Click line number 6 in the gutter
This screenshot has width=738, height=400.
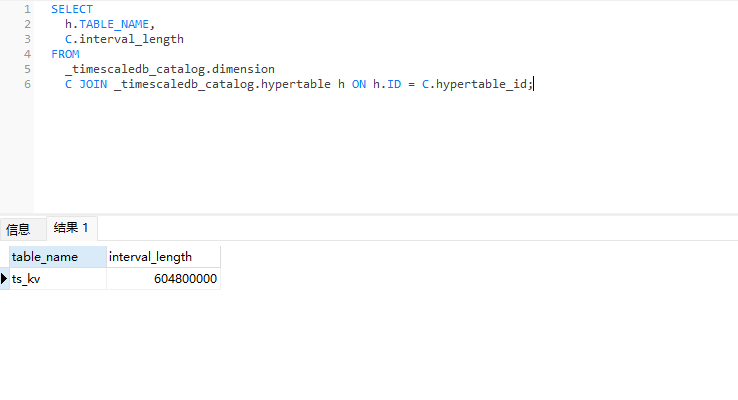coord(27,84)
